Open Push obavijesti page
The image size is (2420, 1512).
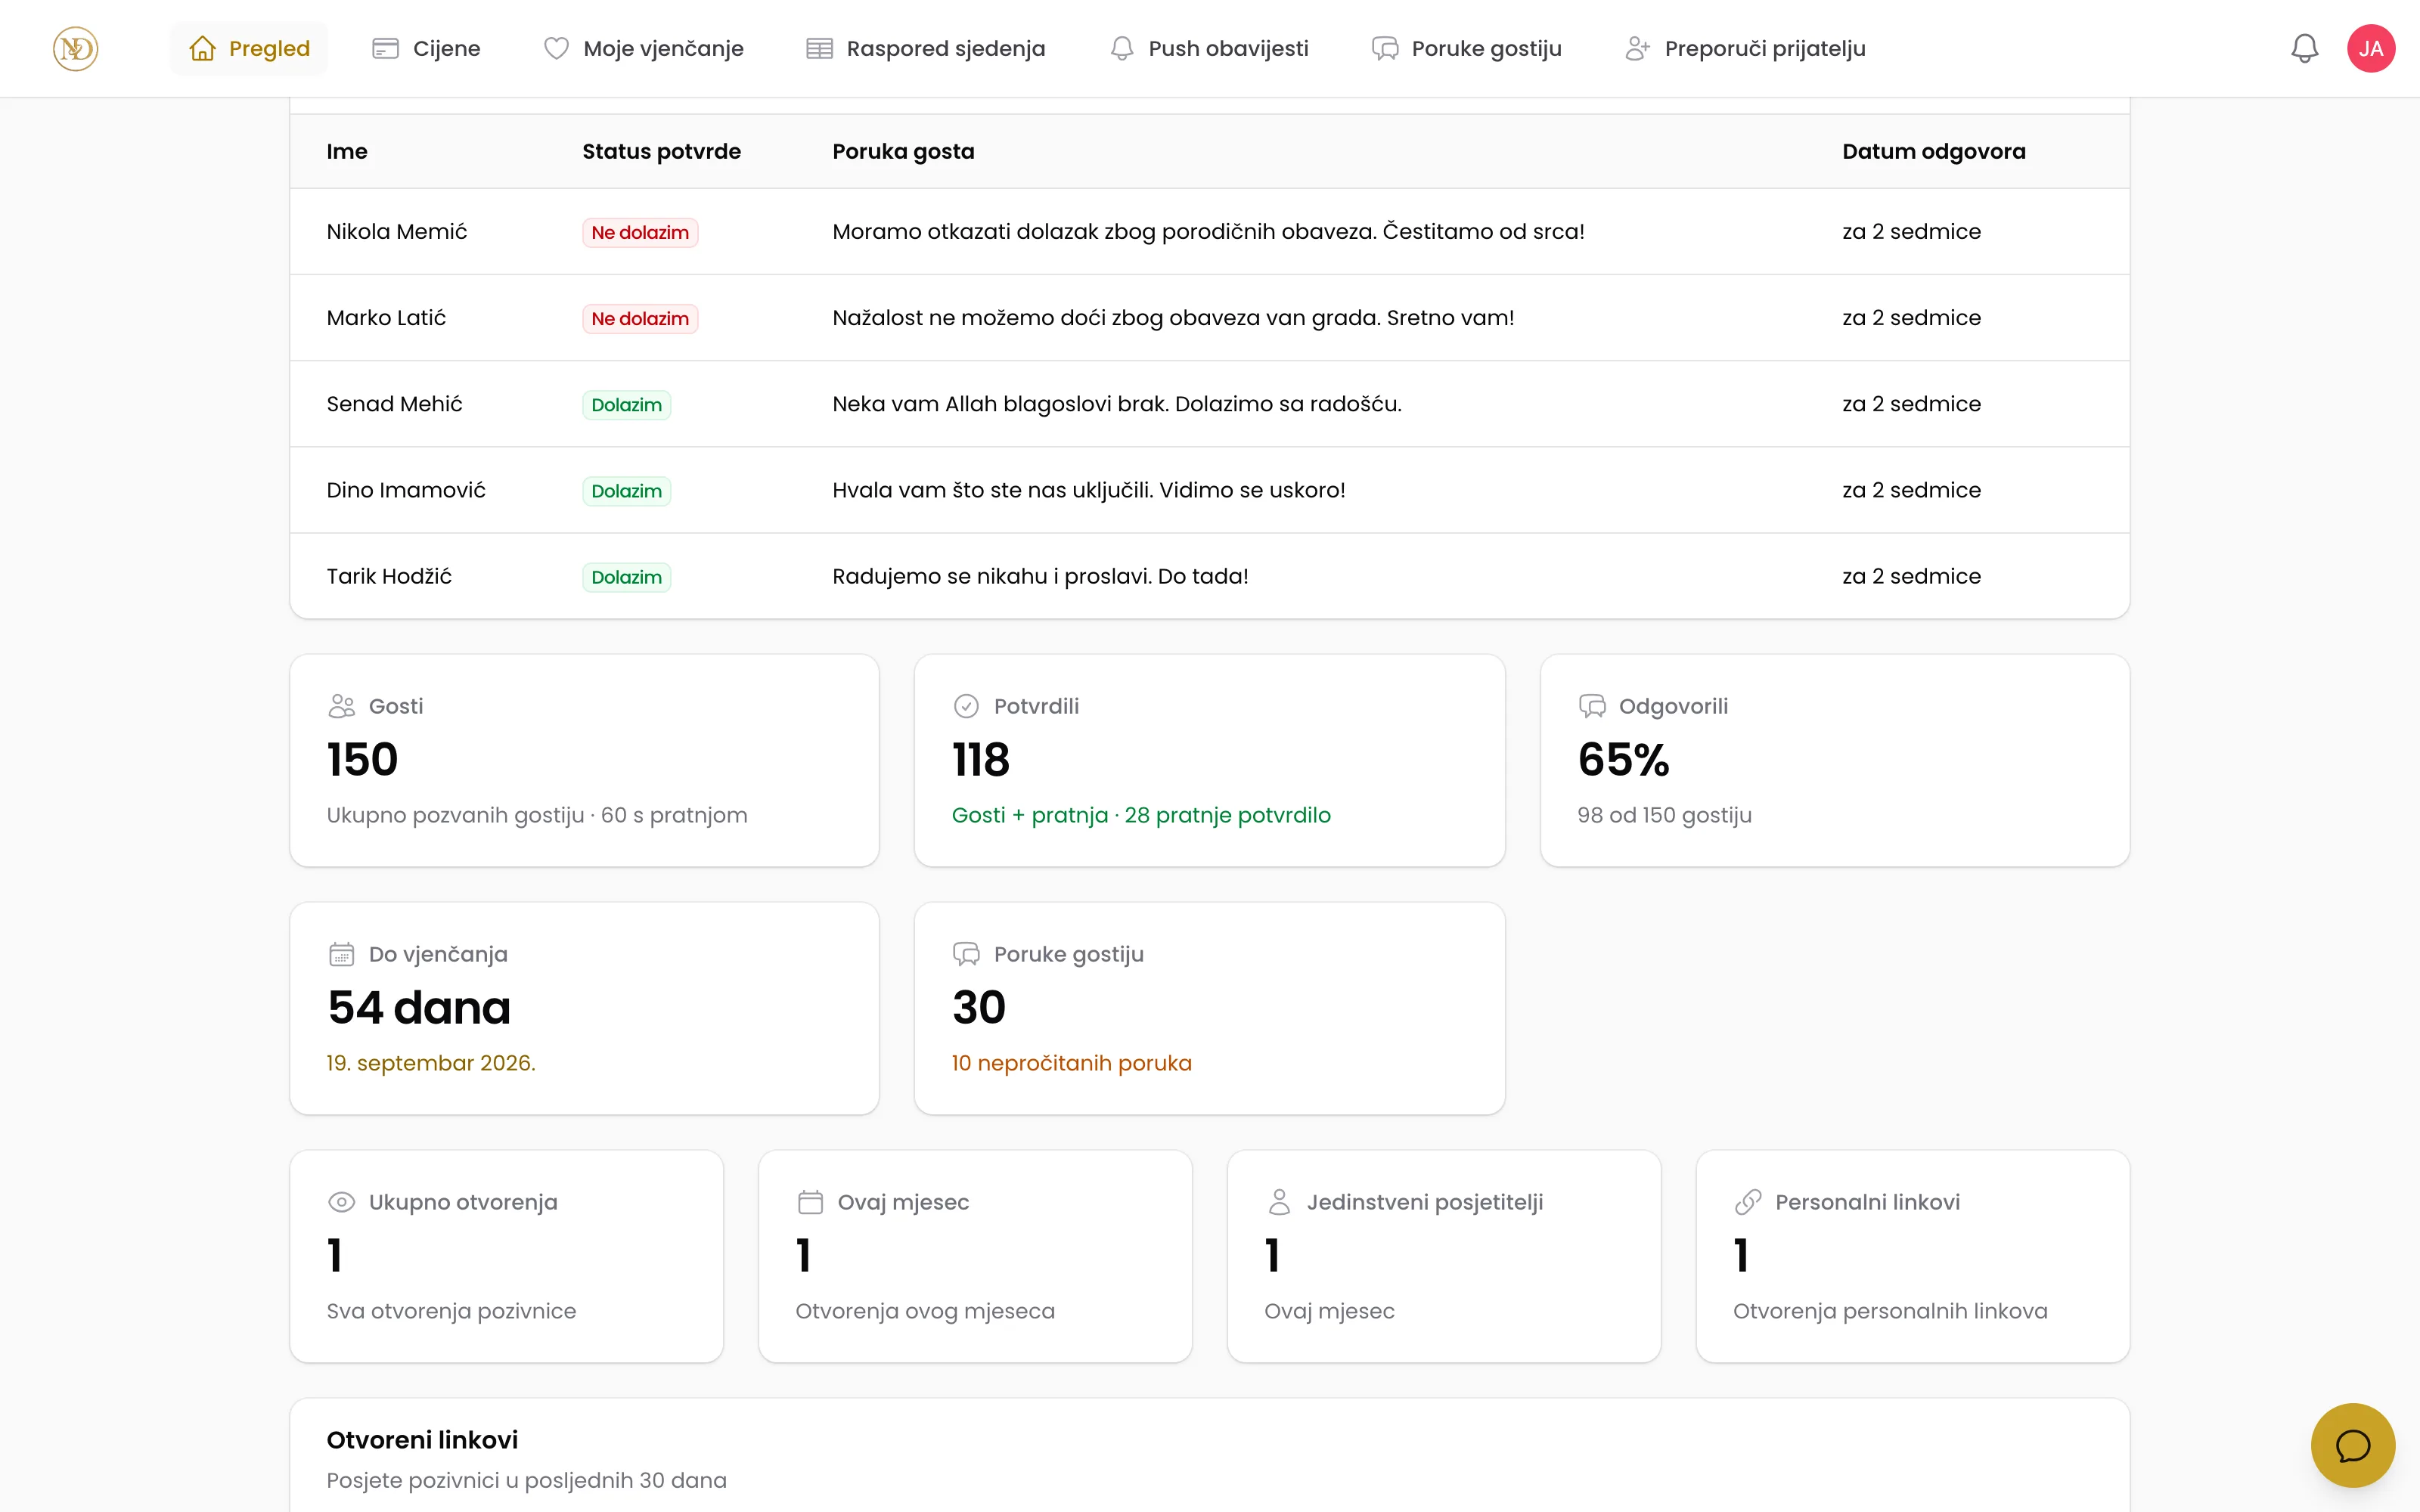(1209, 48)
